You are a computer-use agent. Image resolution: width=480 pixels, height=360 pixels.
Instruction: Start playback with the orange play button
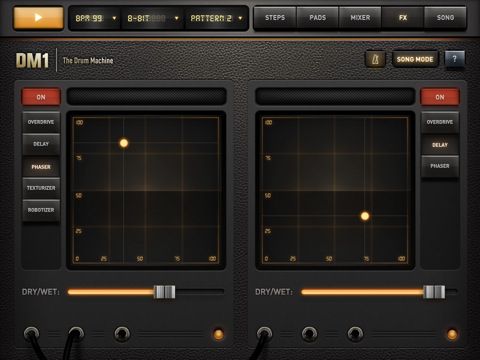click(38, 18)
